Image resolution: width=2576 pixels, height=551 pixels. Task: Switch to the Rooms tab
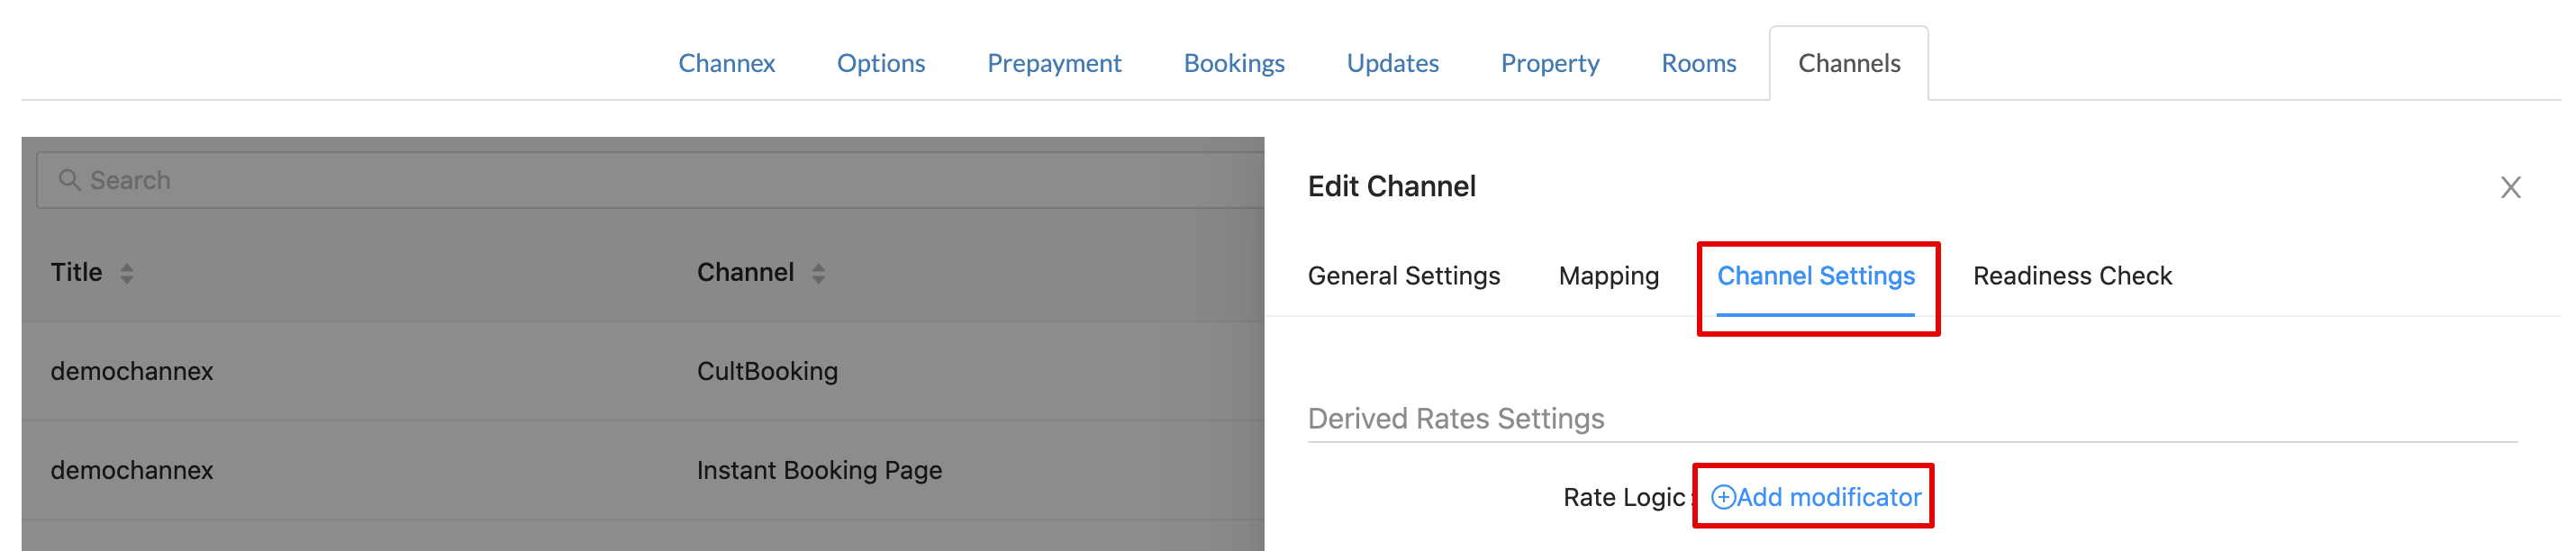coord(1698,63)
